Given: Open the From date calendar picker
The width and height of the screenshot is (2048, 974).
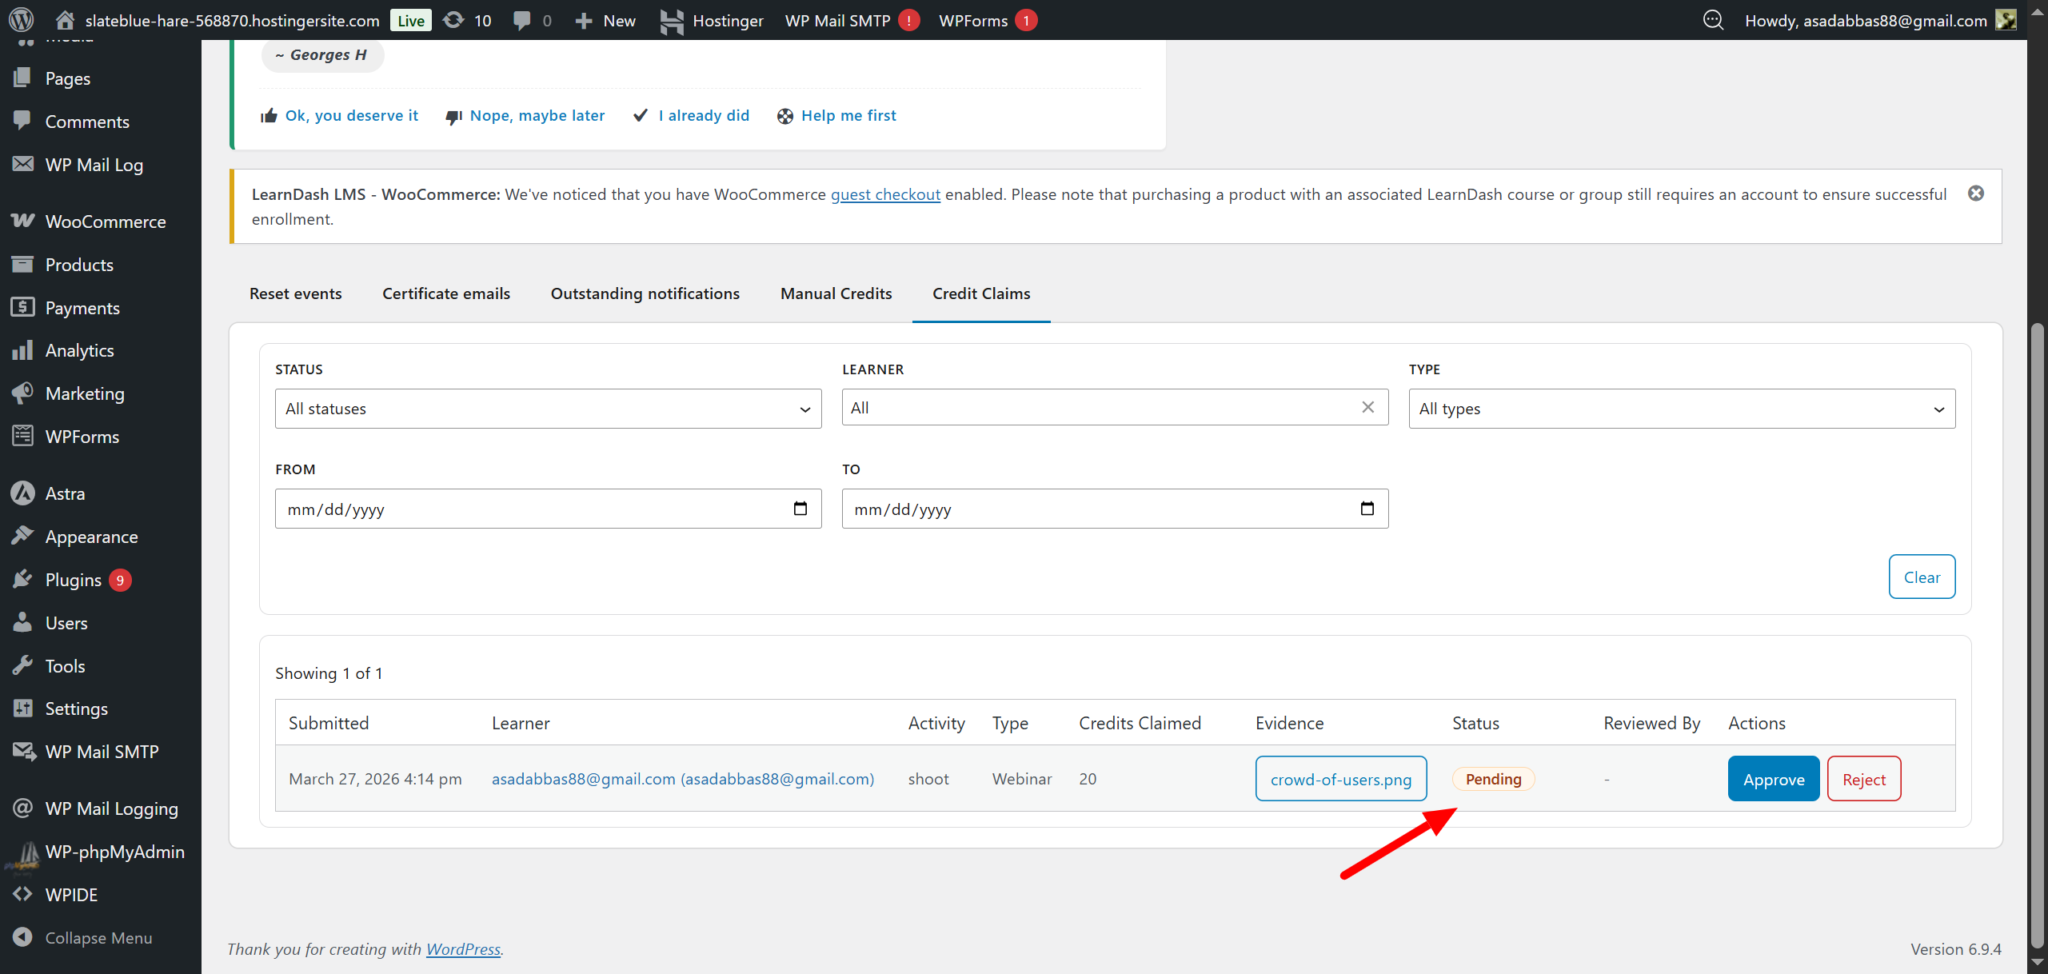Looking at the screenshot, I should pyautogui.click(x=800, y=509).
